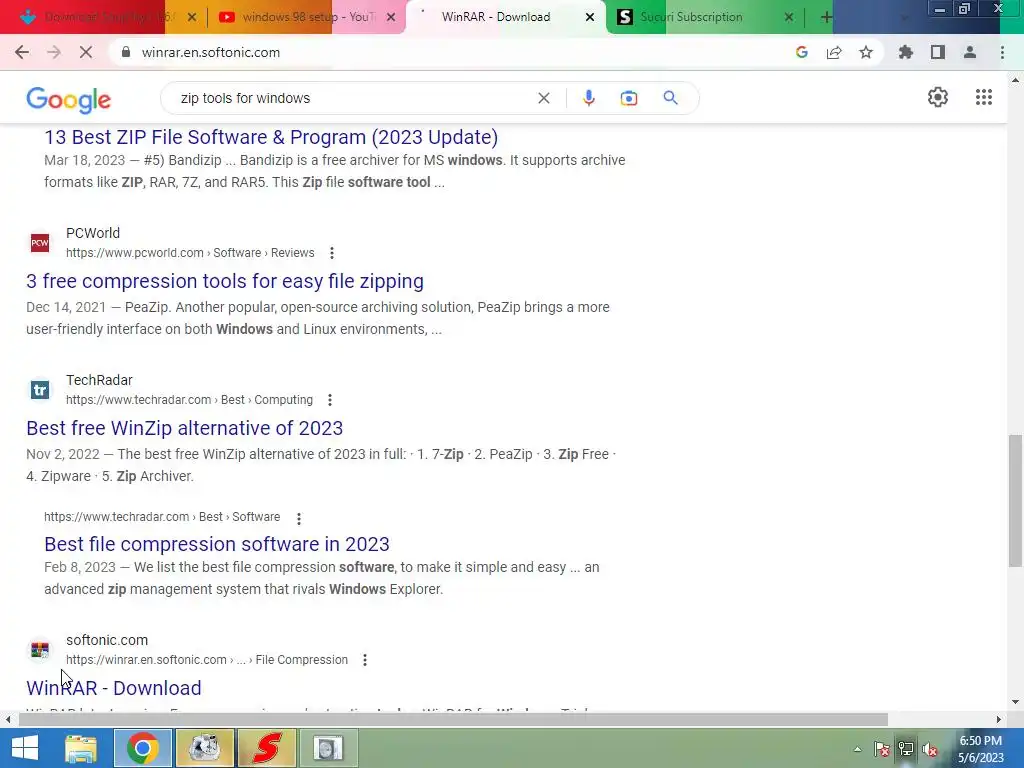Click the Chrome taskbar icon
The width and height of the screenshot is (1024, 768).
pyautogui.click(x=143, y=748)
